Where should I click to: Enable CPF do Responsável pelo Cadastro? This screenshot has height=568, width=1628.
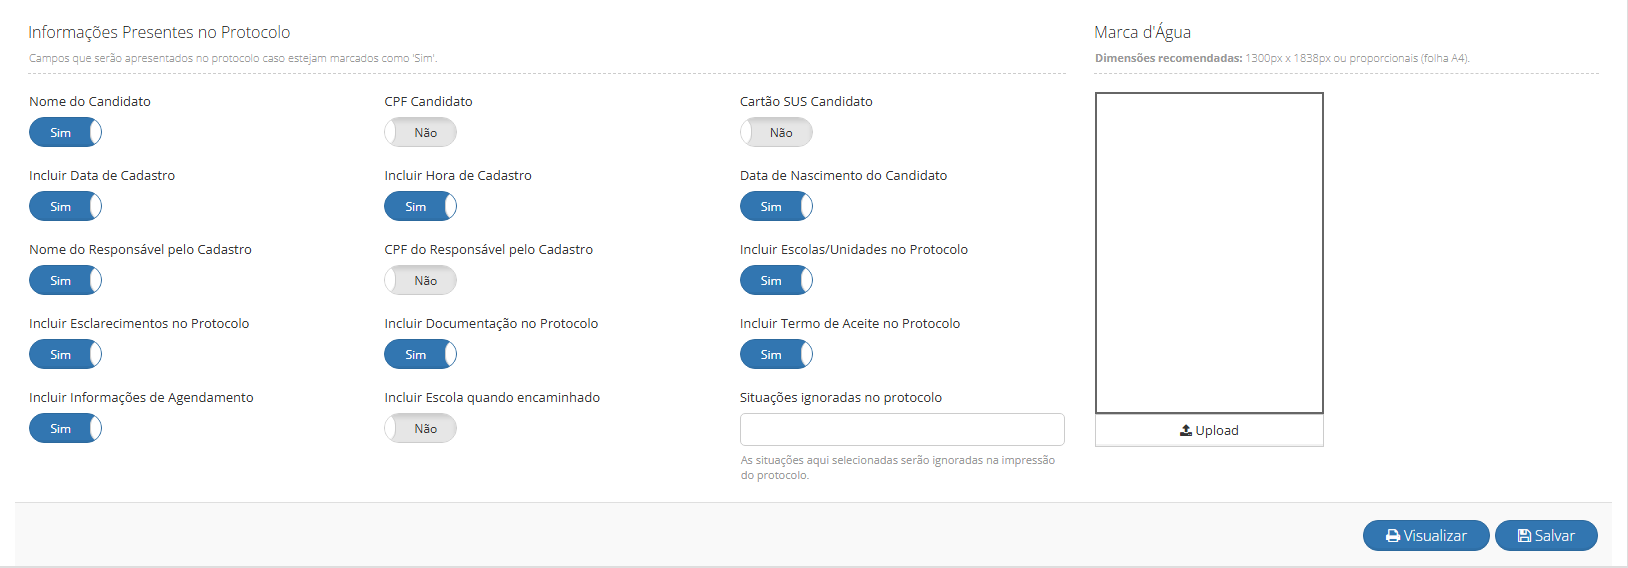[420, 280]
